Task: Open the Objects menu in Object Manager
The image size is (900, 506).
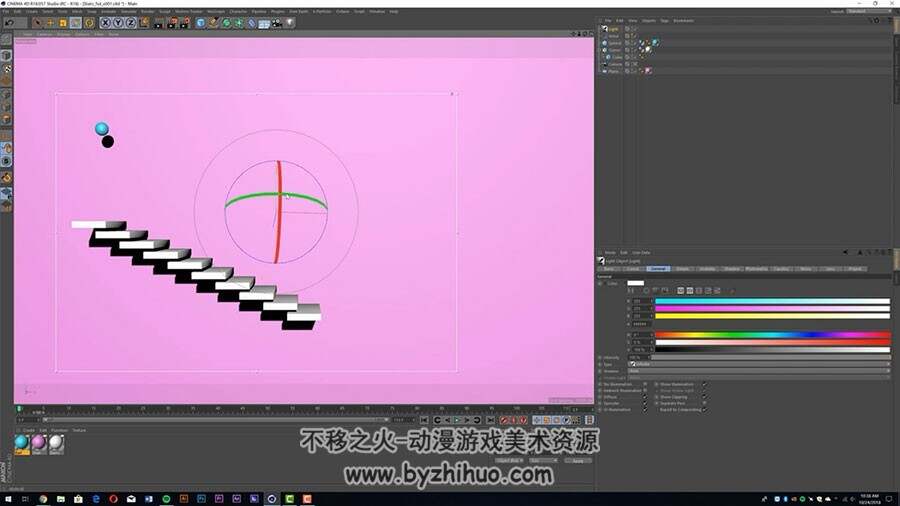Action: point(649,21)
